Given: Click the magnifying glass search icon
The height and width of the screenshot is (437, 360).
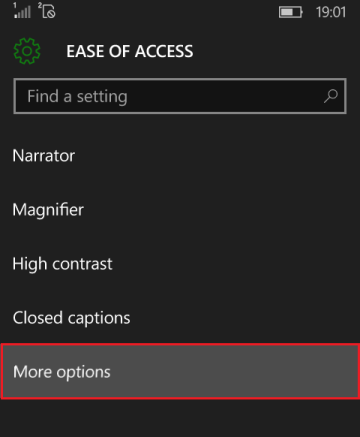Looking at the screenshot, I should (x=331, y=96).
